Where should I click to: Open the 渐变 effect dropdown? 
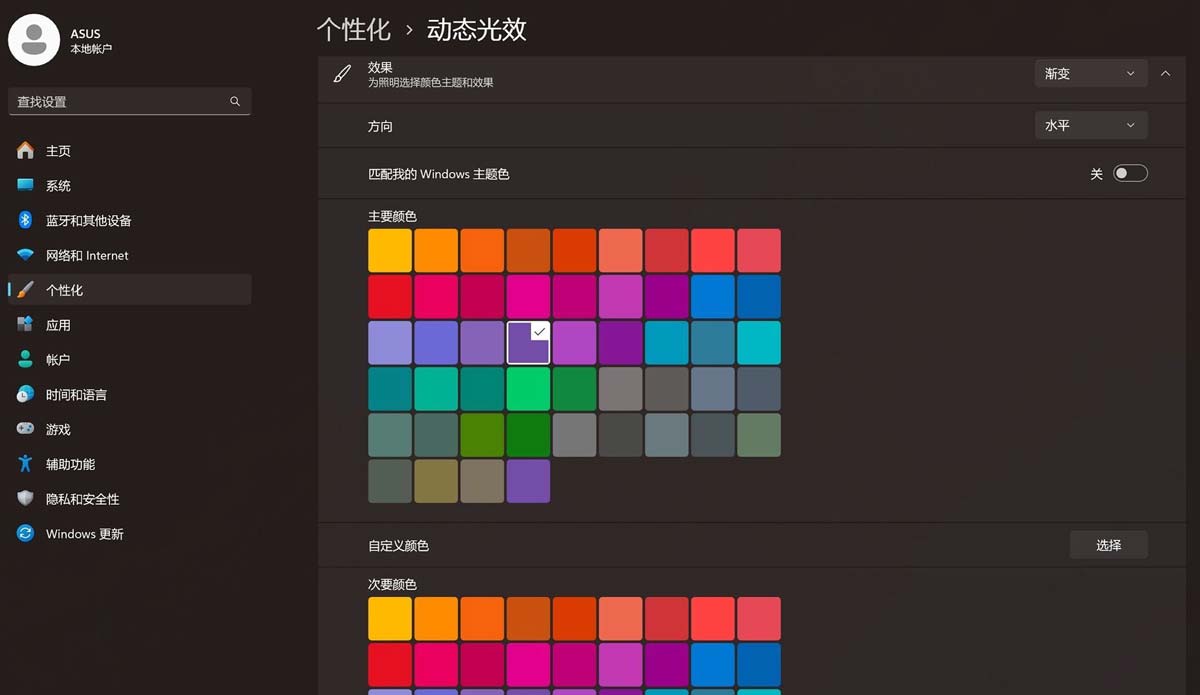[x=1090, y=73]
